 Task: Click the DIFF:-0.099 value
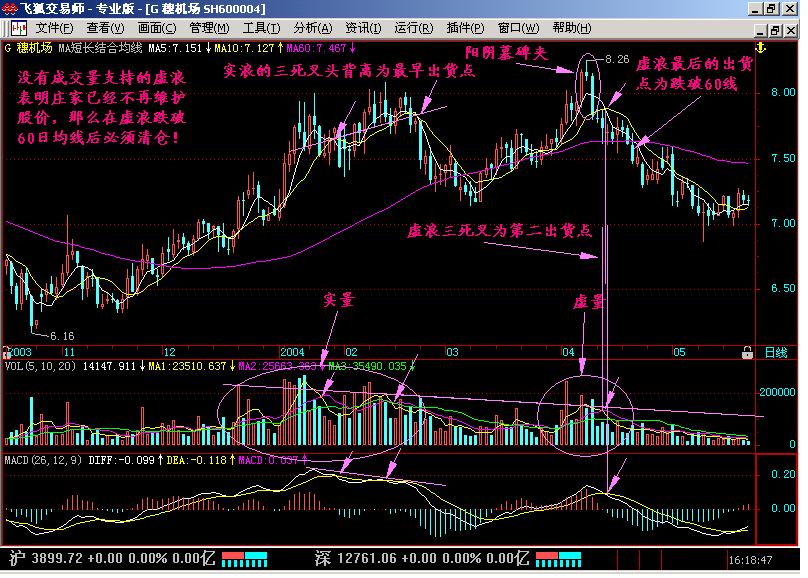122,460
